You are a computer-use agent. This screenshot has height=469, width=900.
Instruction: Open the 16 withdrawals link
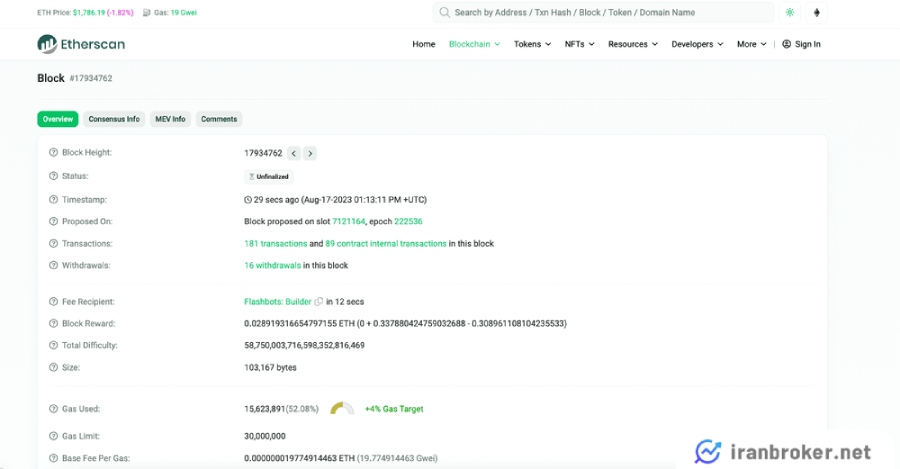click(272, 265)
